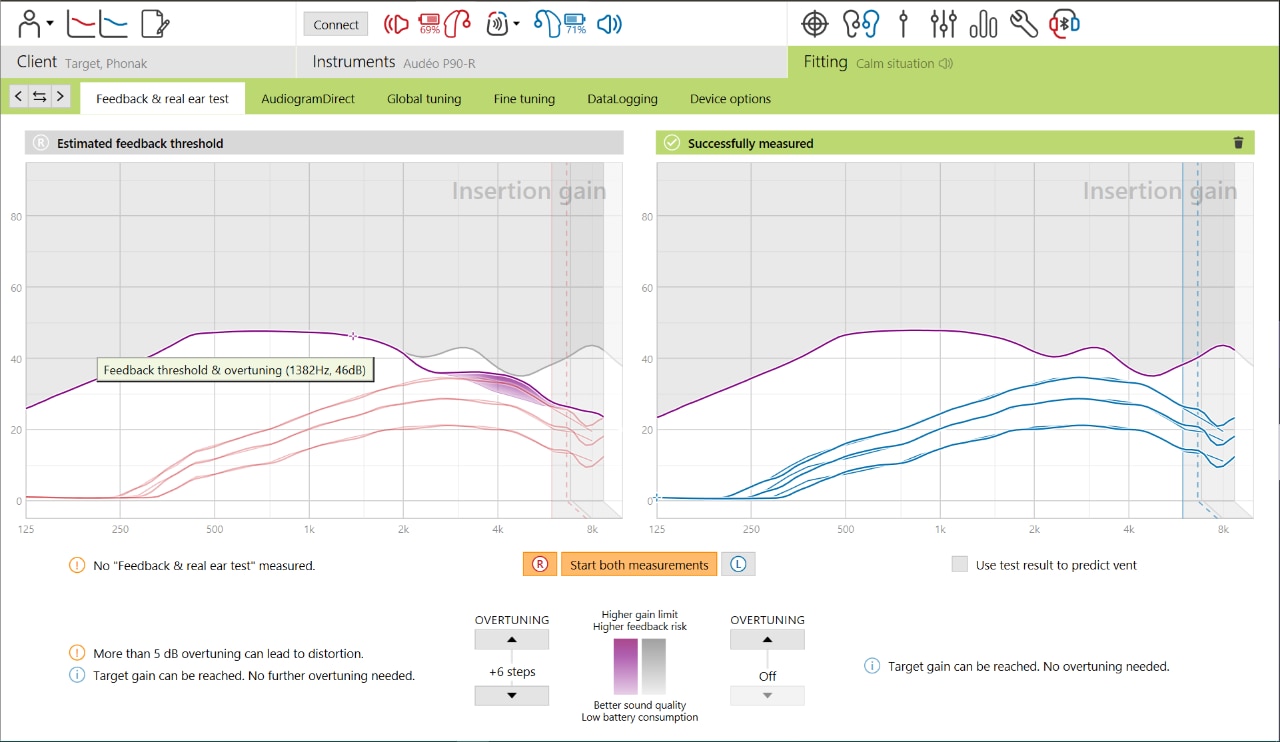Screen dimensions: 1280x742
Task: Select the L side button
Action: pyautogui.click(x=738, y=563)
